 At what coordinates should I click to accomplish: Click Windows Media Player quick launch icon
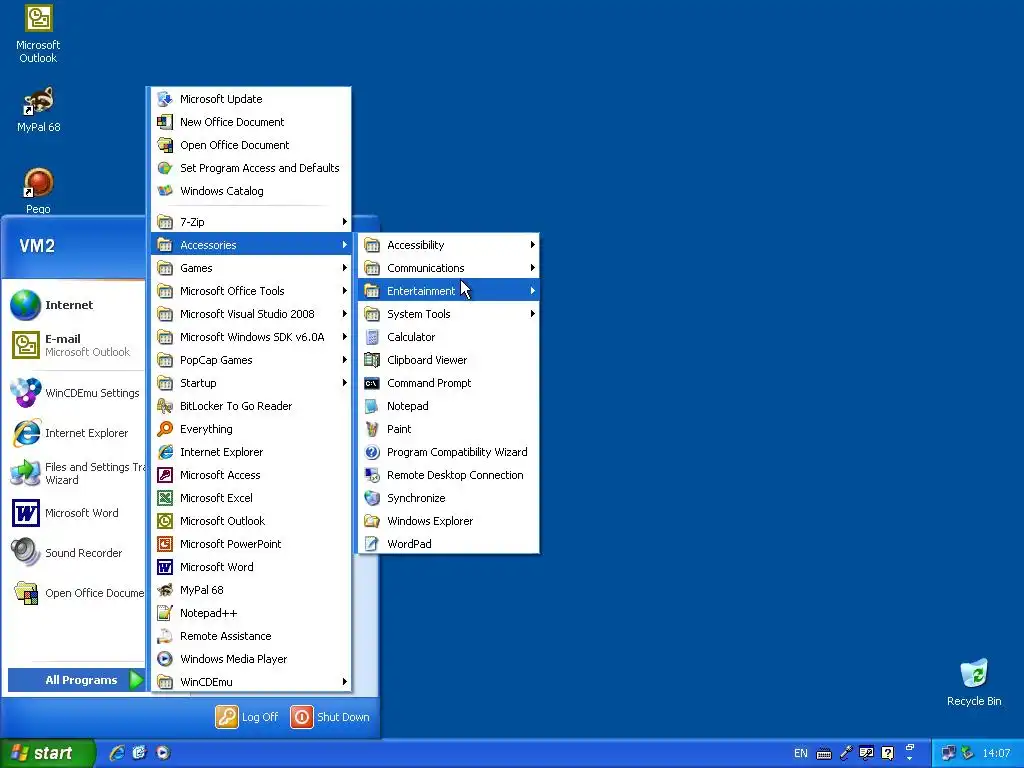pyautogui.click(x=163, y=753)
